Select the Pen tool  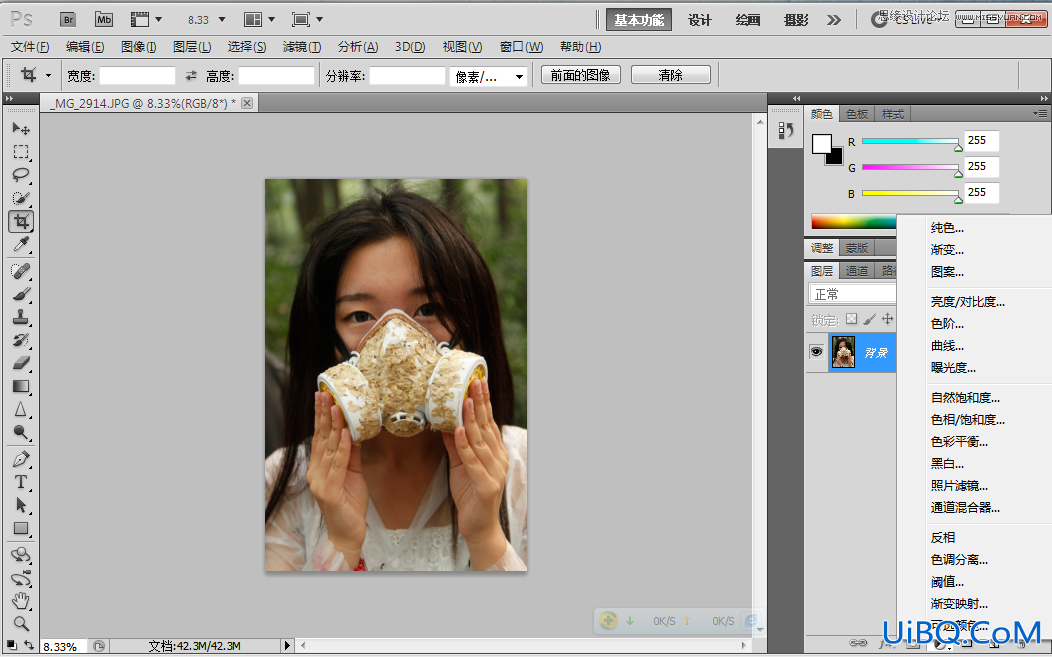(21, 459)
